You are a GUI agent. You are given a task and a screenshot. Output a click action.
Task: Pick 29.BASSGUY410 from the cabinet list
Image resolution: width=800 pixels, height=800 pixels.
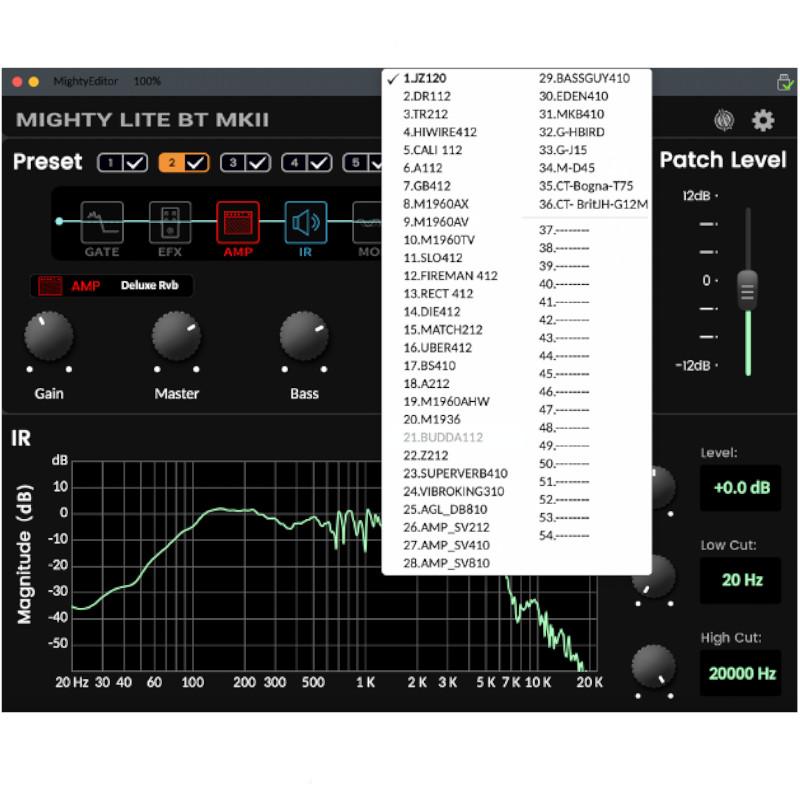[584, 78]
